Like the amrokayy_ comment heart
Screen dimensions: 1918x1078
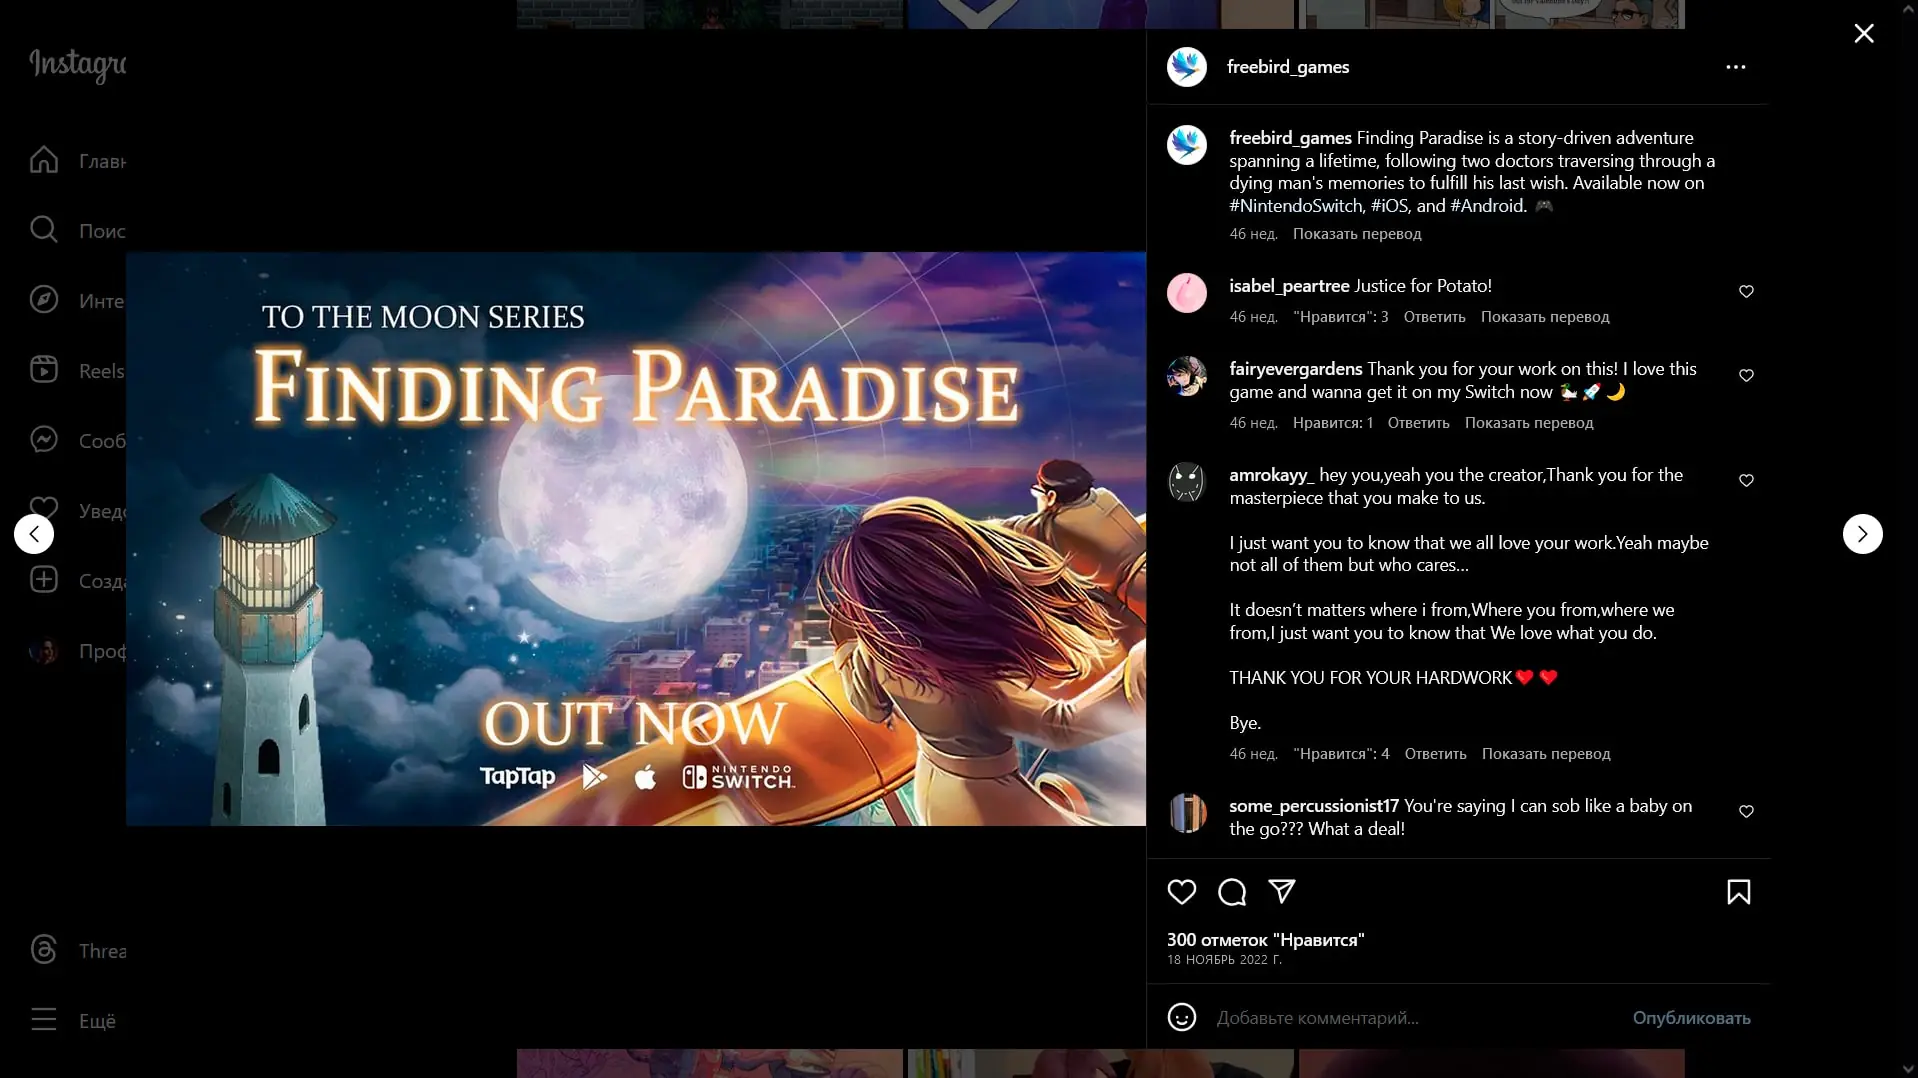(1745, 480)
